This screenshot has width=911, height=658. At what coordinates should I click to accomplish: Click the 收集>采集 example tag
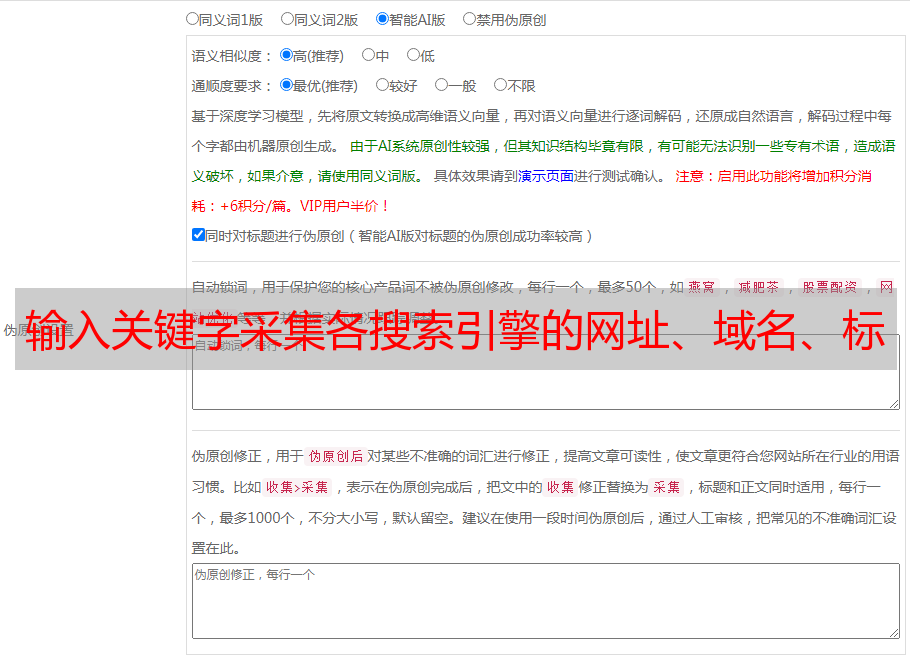(297, 487)
